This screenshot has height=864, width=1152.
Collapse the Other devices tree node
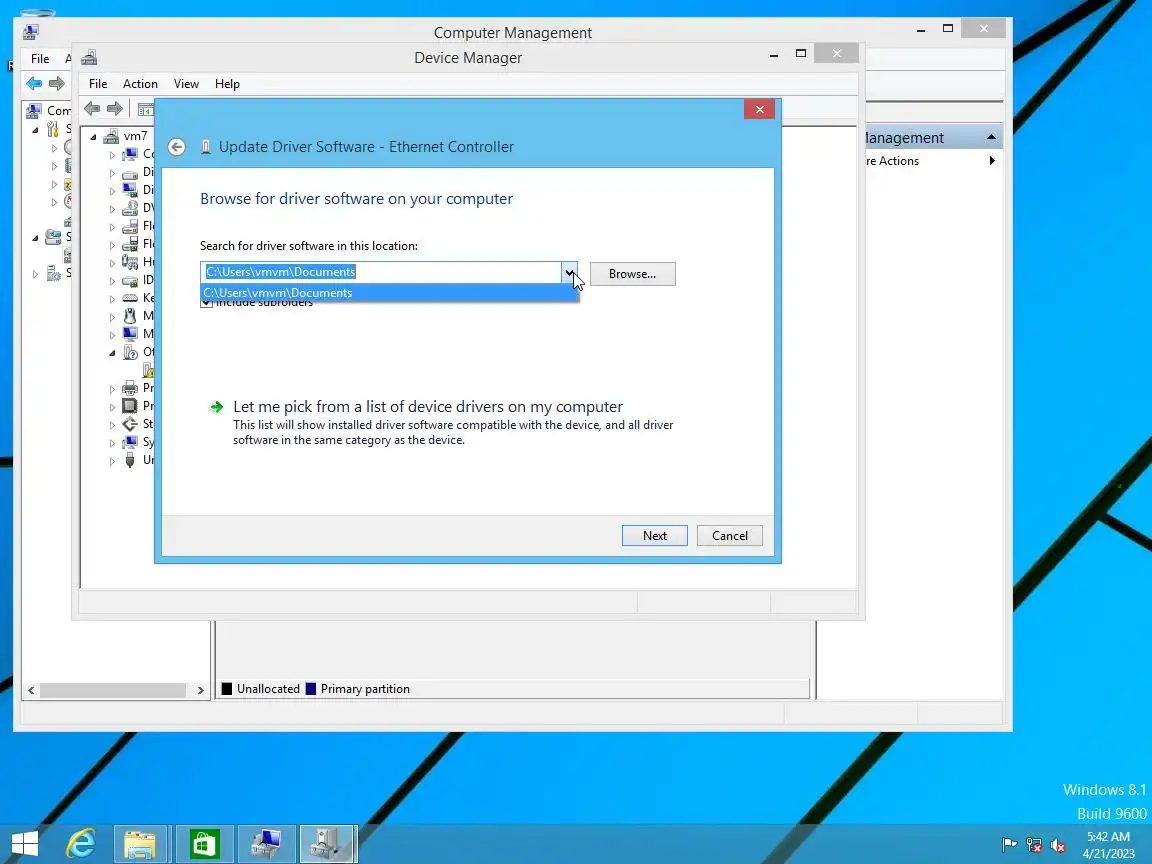112,353
